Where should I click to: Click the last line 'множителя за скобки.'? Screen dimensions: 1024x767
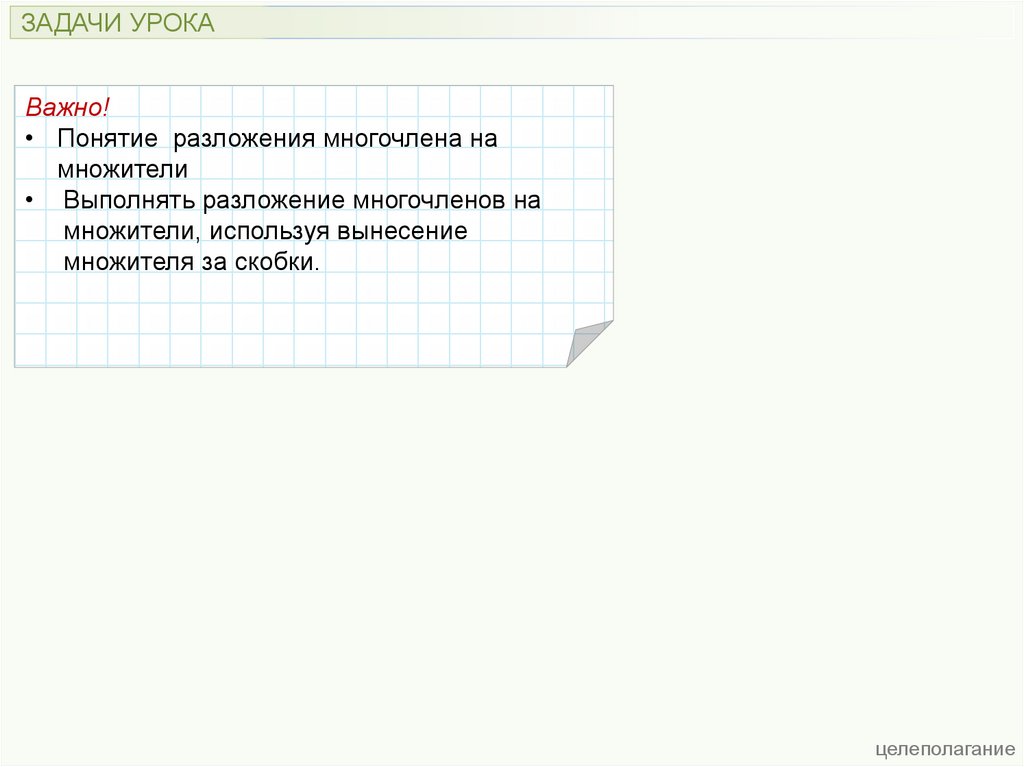191,262
